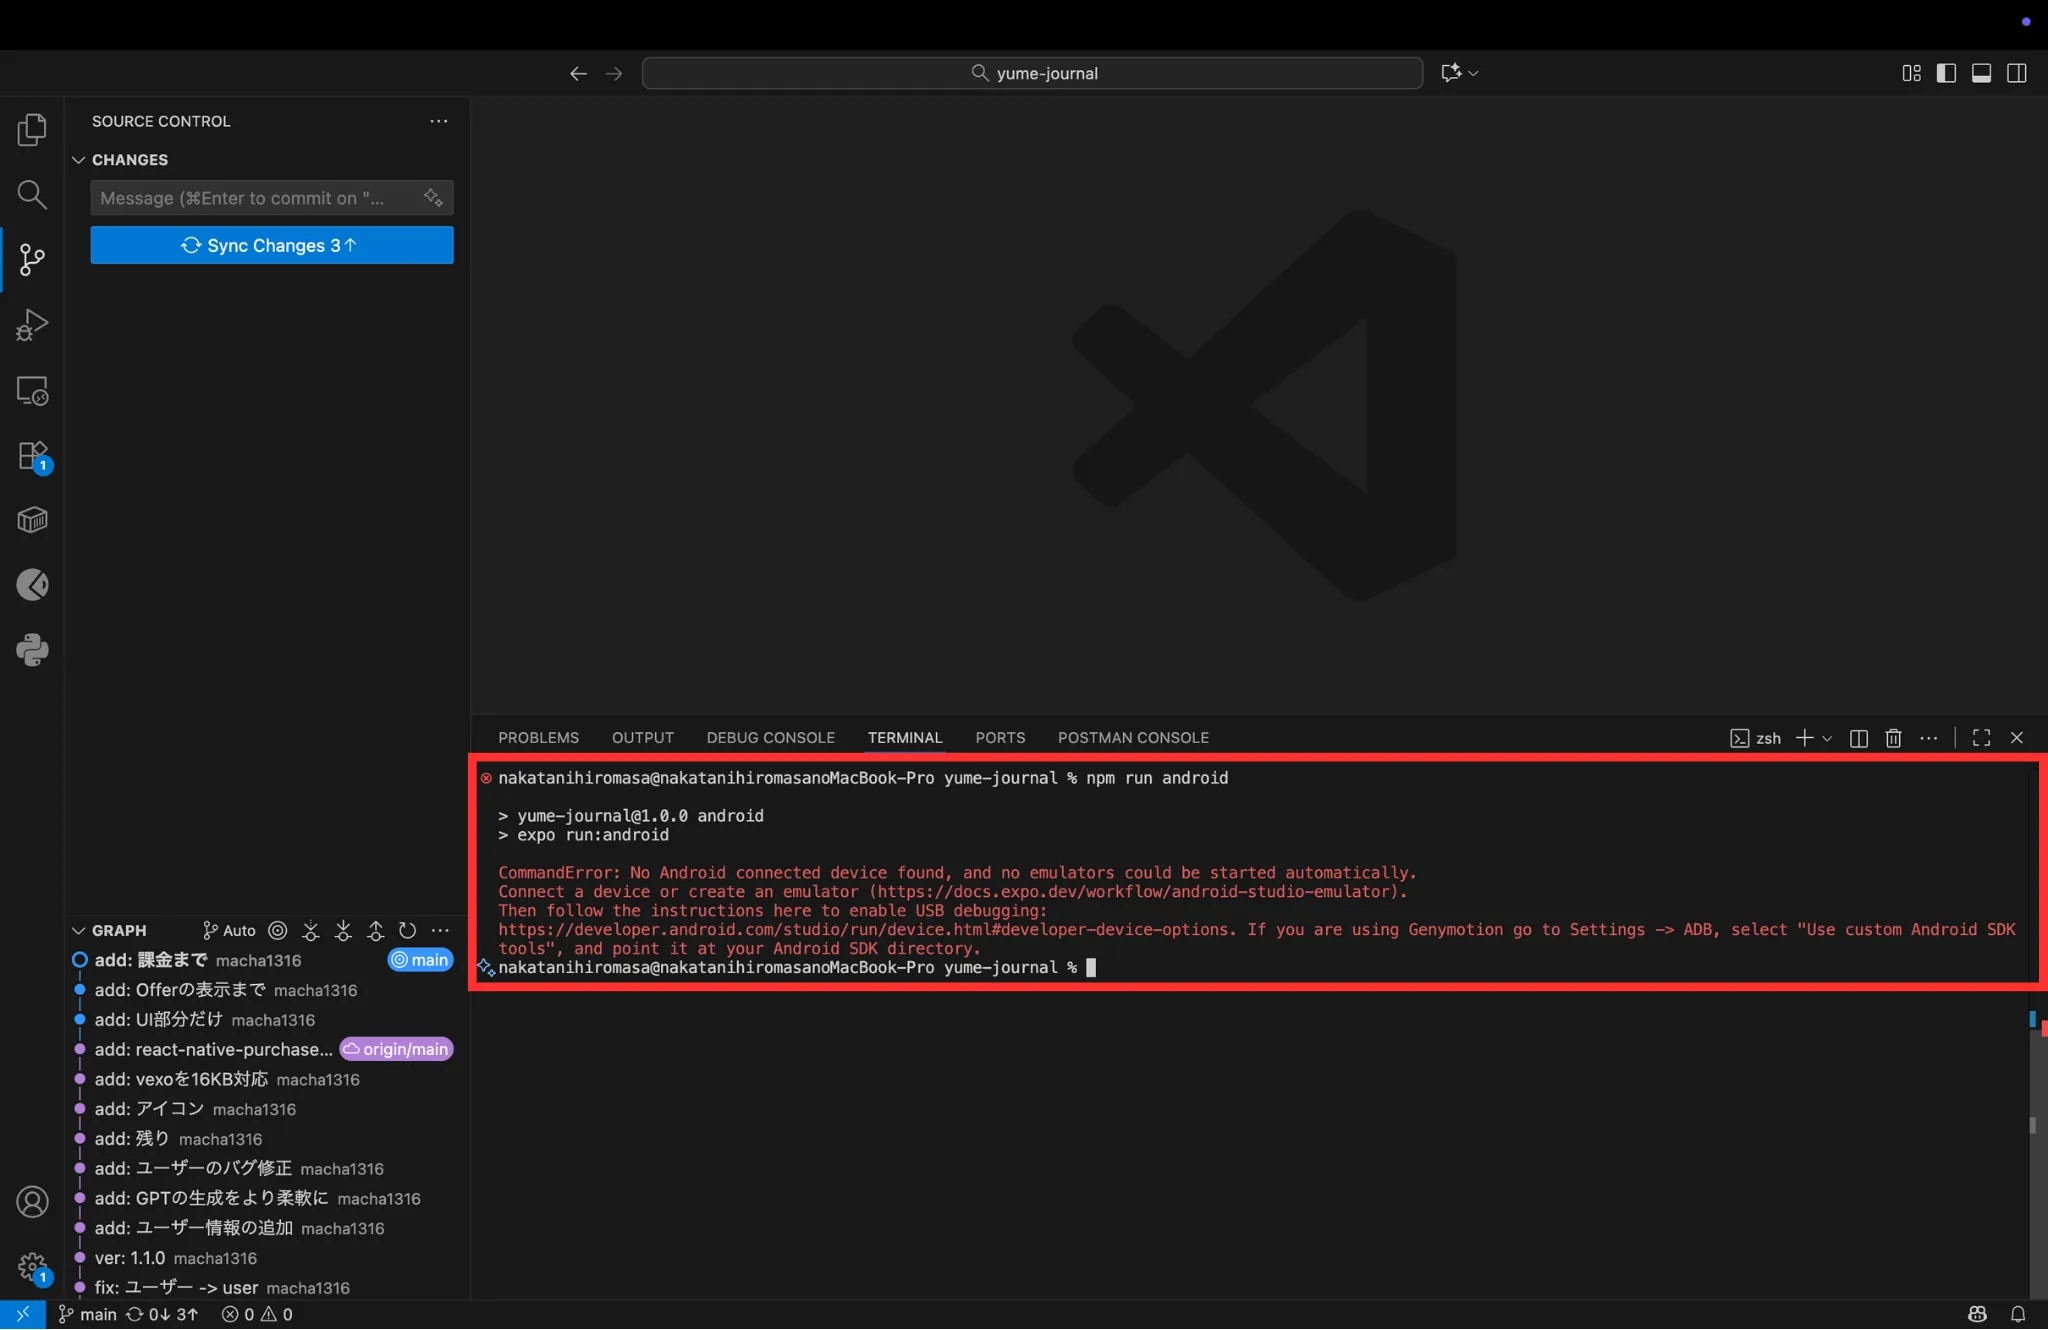Click the main branch status bar item
This screenshot has height=1330, width=2048.
click(88, 1314)
